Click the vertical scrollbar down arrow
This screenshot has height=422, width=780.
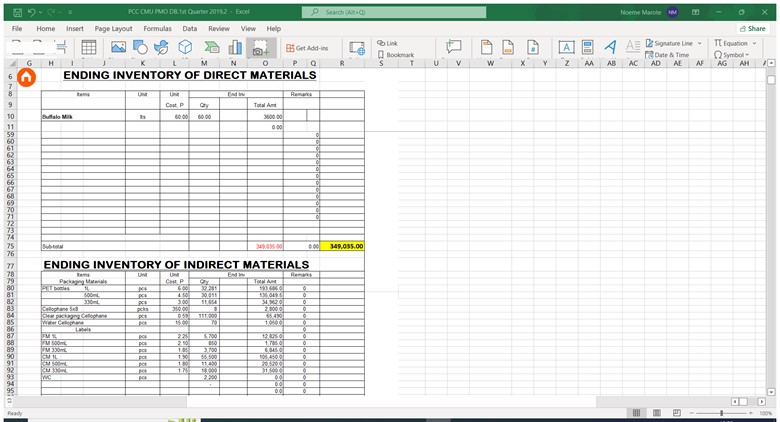(x=772, y=392)
